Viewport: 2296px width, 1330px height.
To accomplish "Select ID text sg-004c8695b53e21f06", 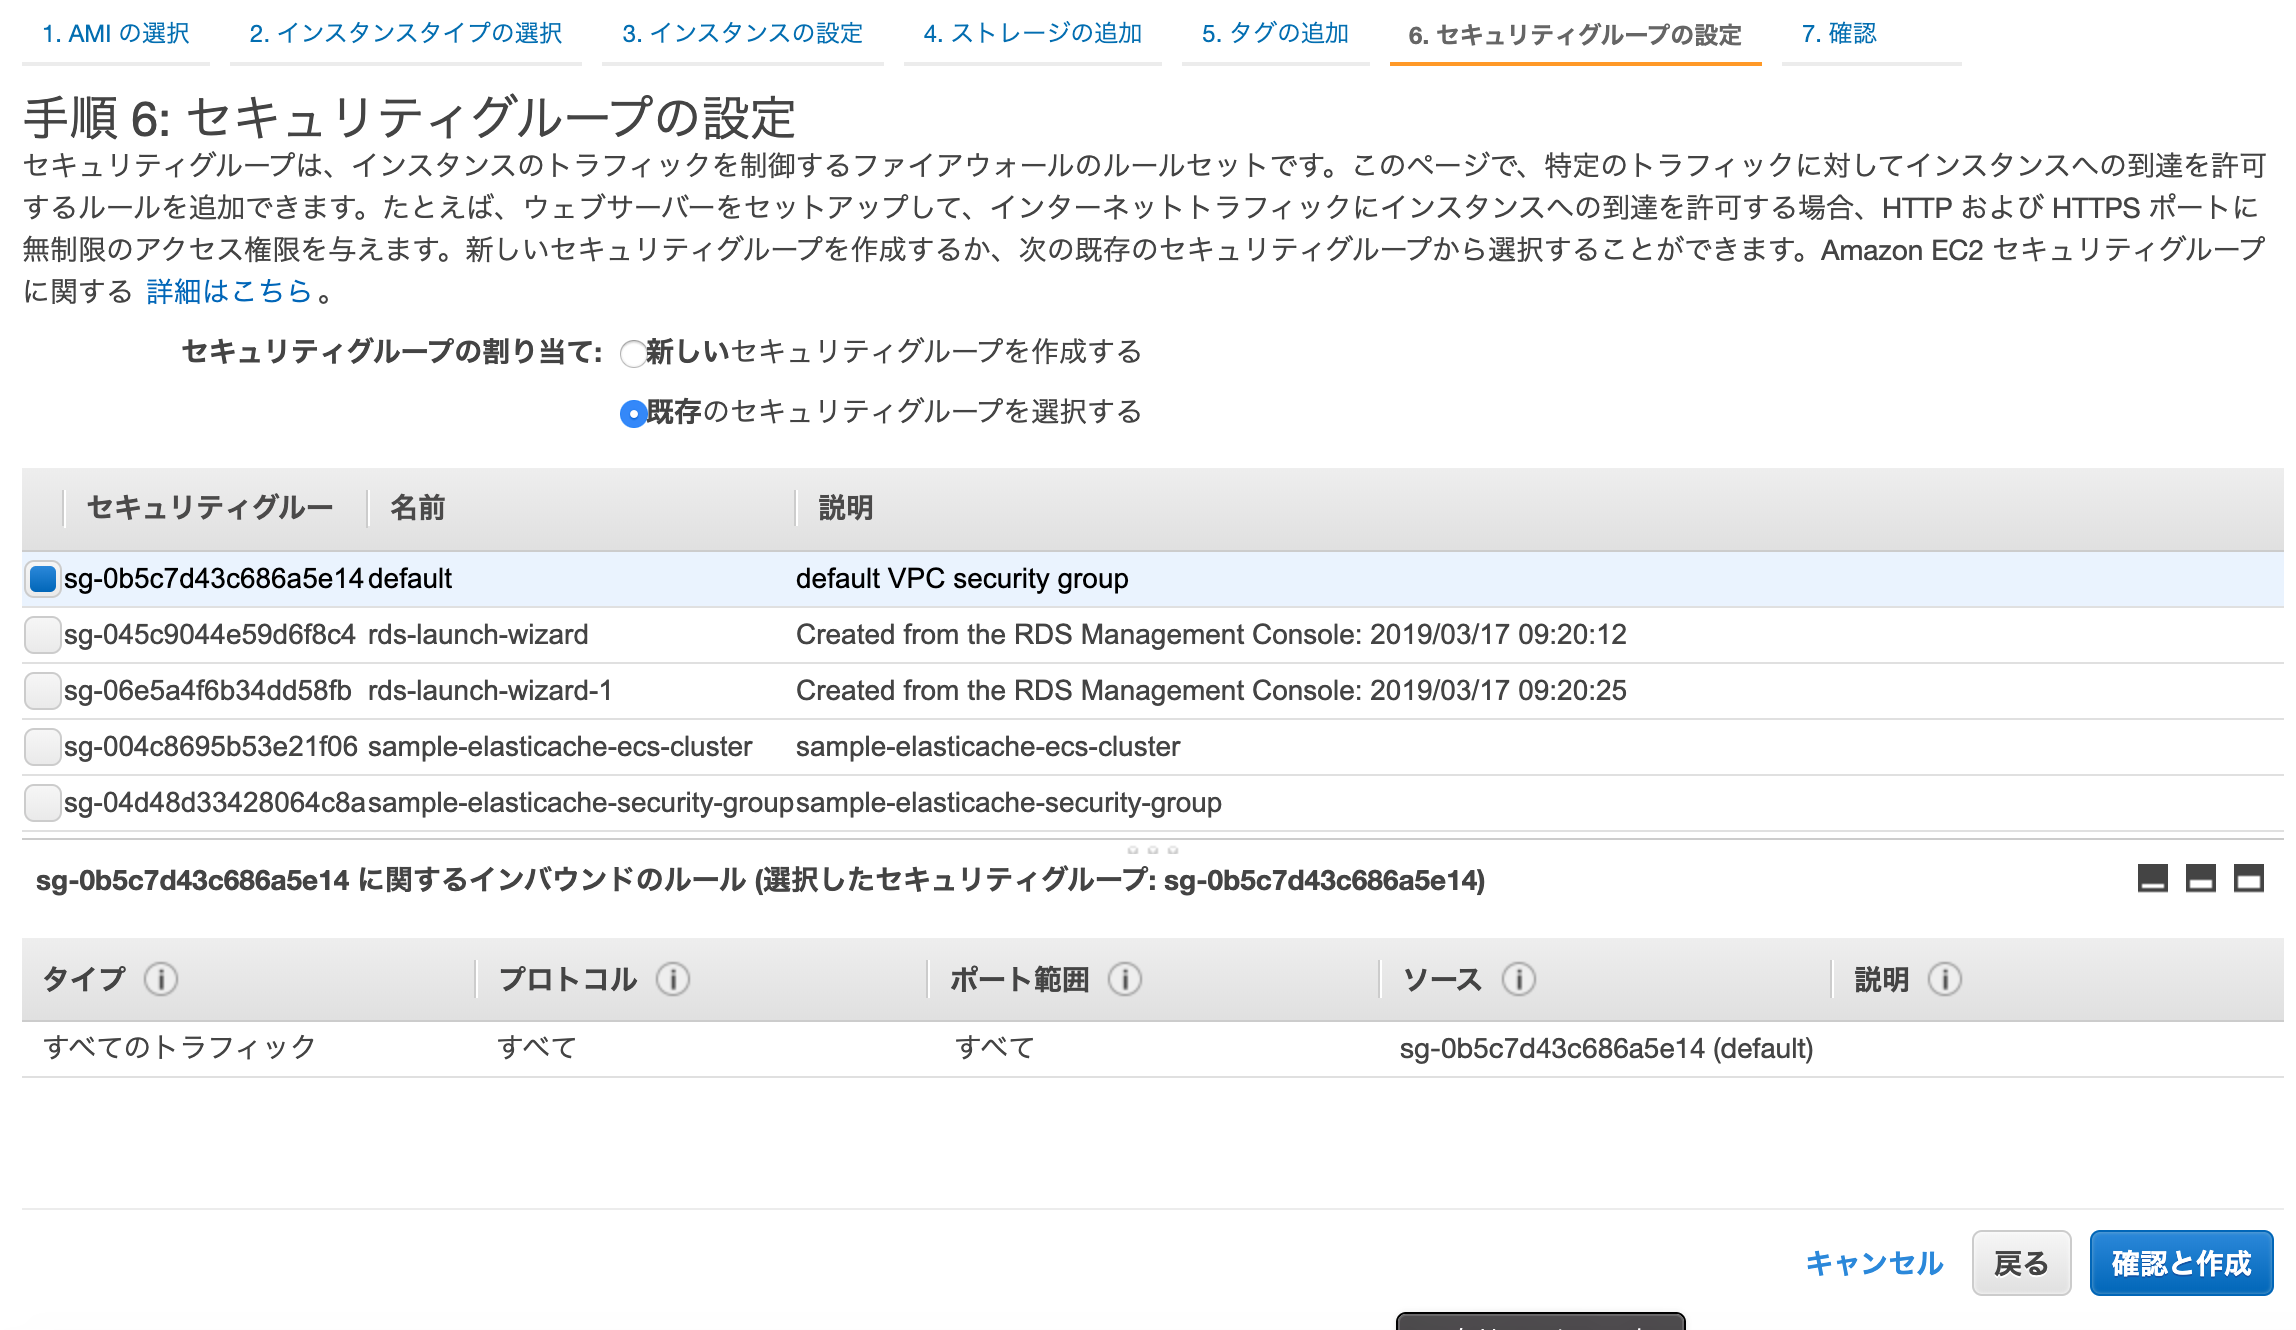I will [x=211, y=747].
